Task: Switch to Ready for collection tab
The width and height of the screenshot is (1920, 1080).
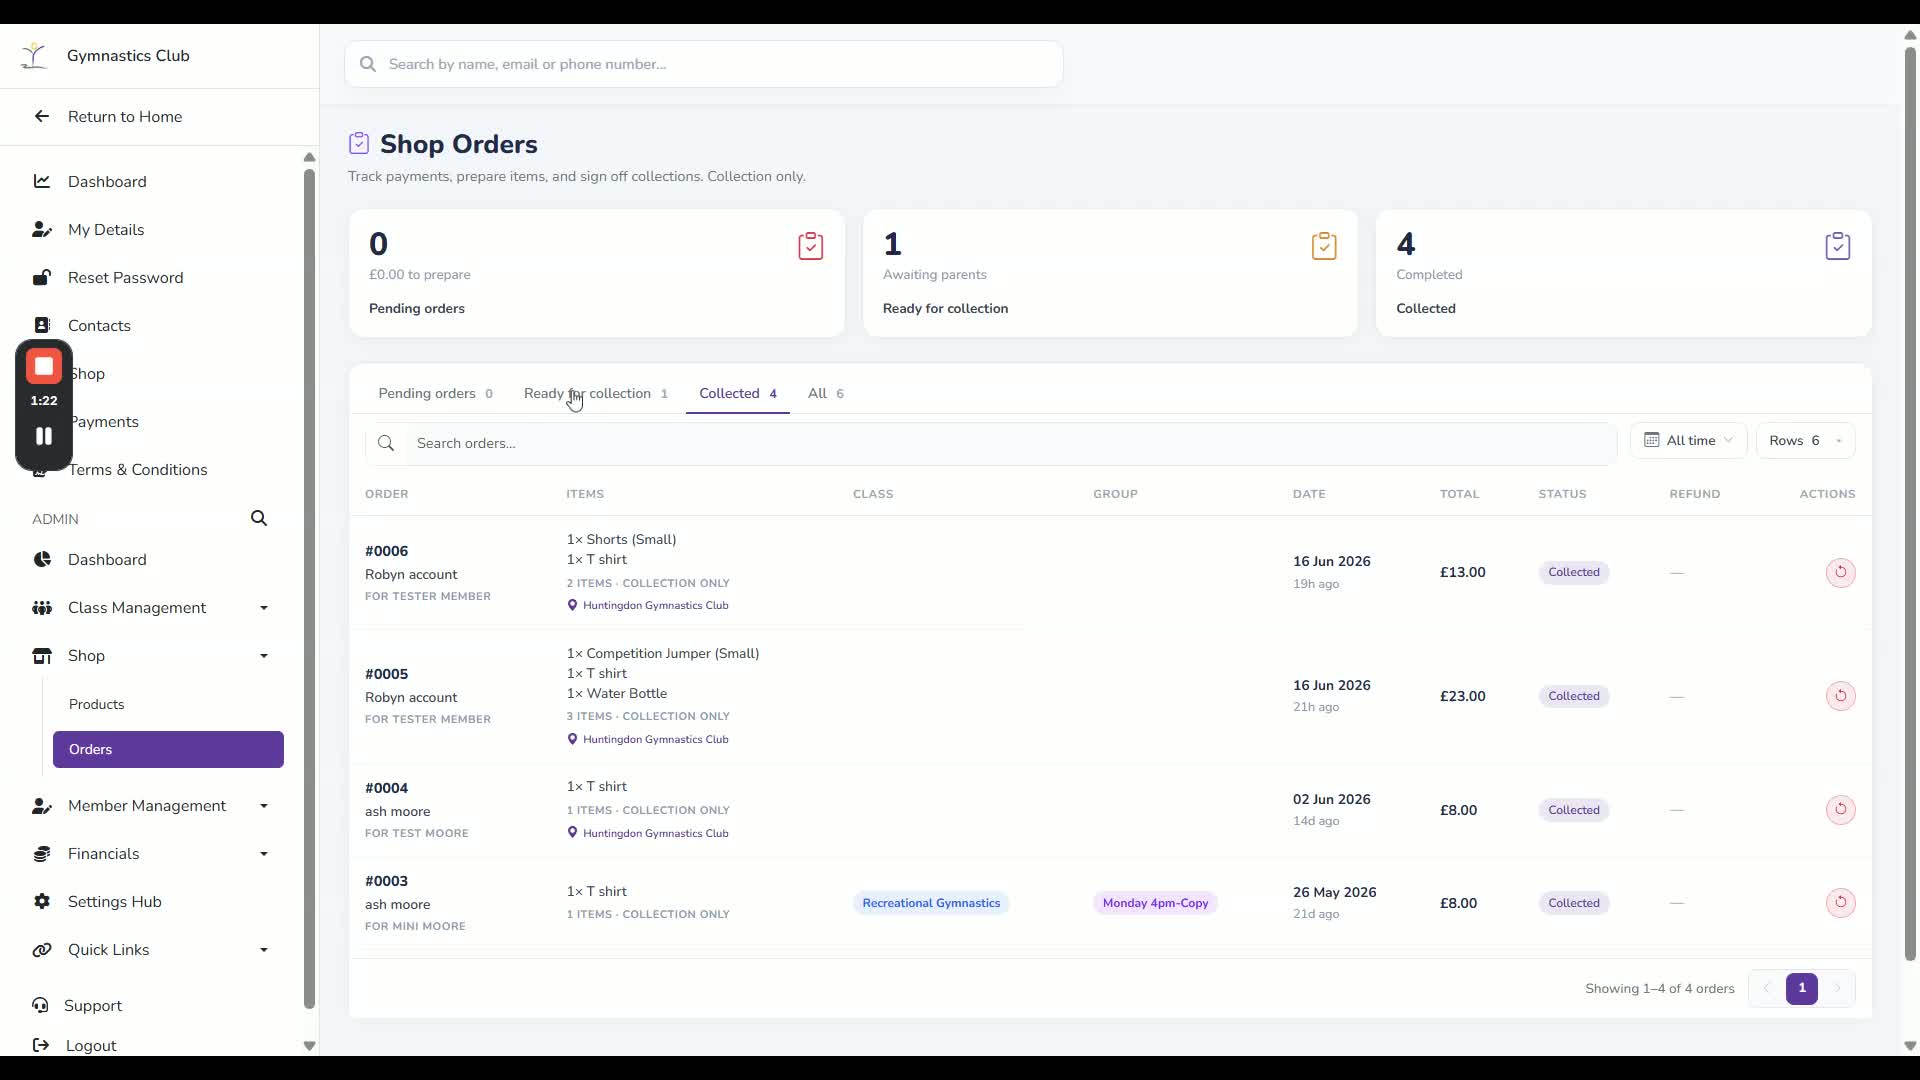Action: (x=596, y=393)
